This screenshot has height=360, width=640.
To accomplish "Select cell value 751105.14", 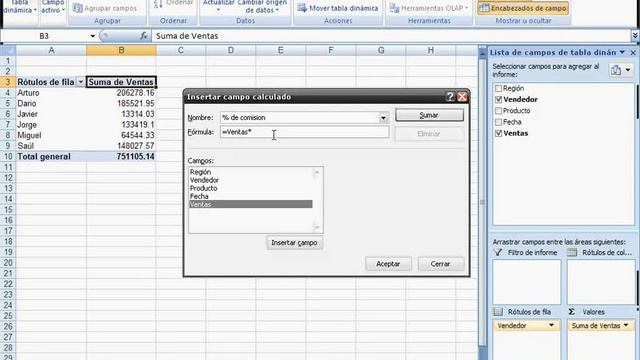I will click(x=121, y=156).
